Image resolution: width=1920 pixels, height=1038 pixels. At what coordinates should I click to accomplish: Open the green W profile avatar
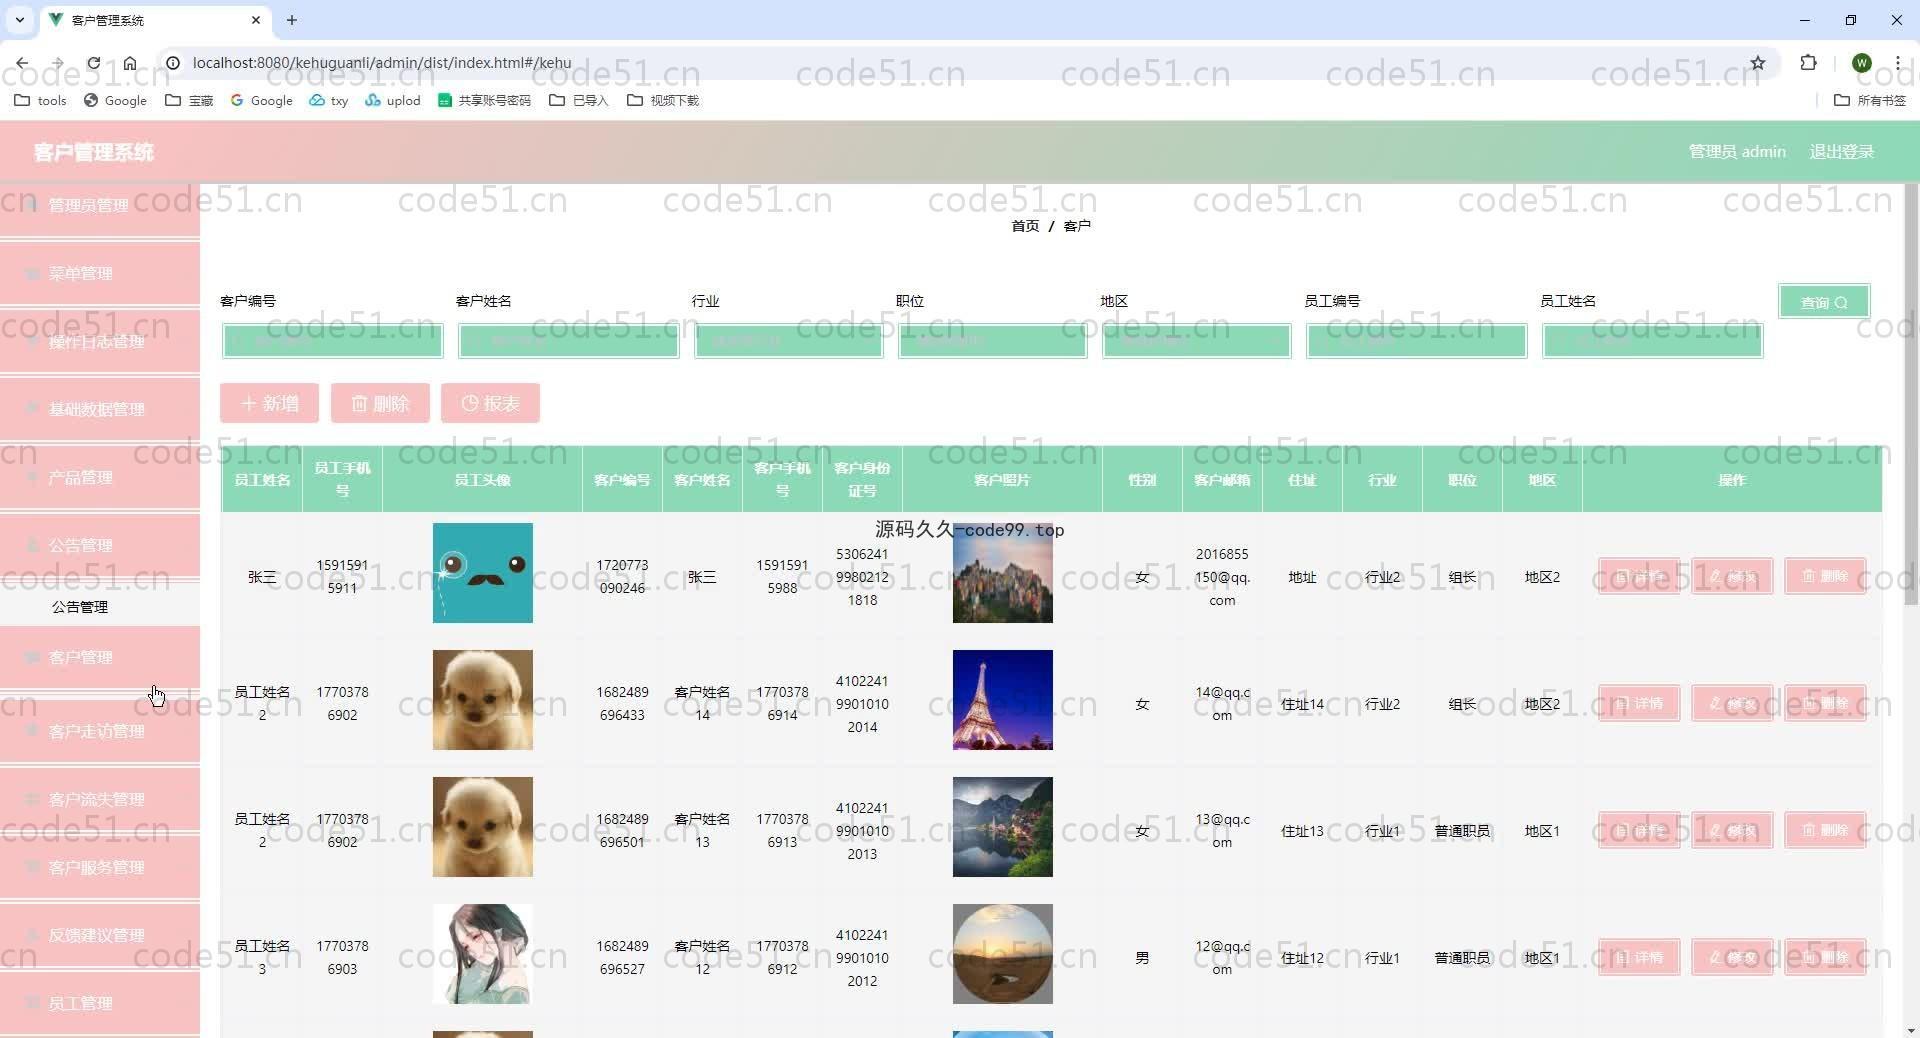(1861, 63)
